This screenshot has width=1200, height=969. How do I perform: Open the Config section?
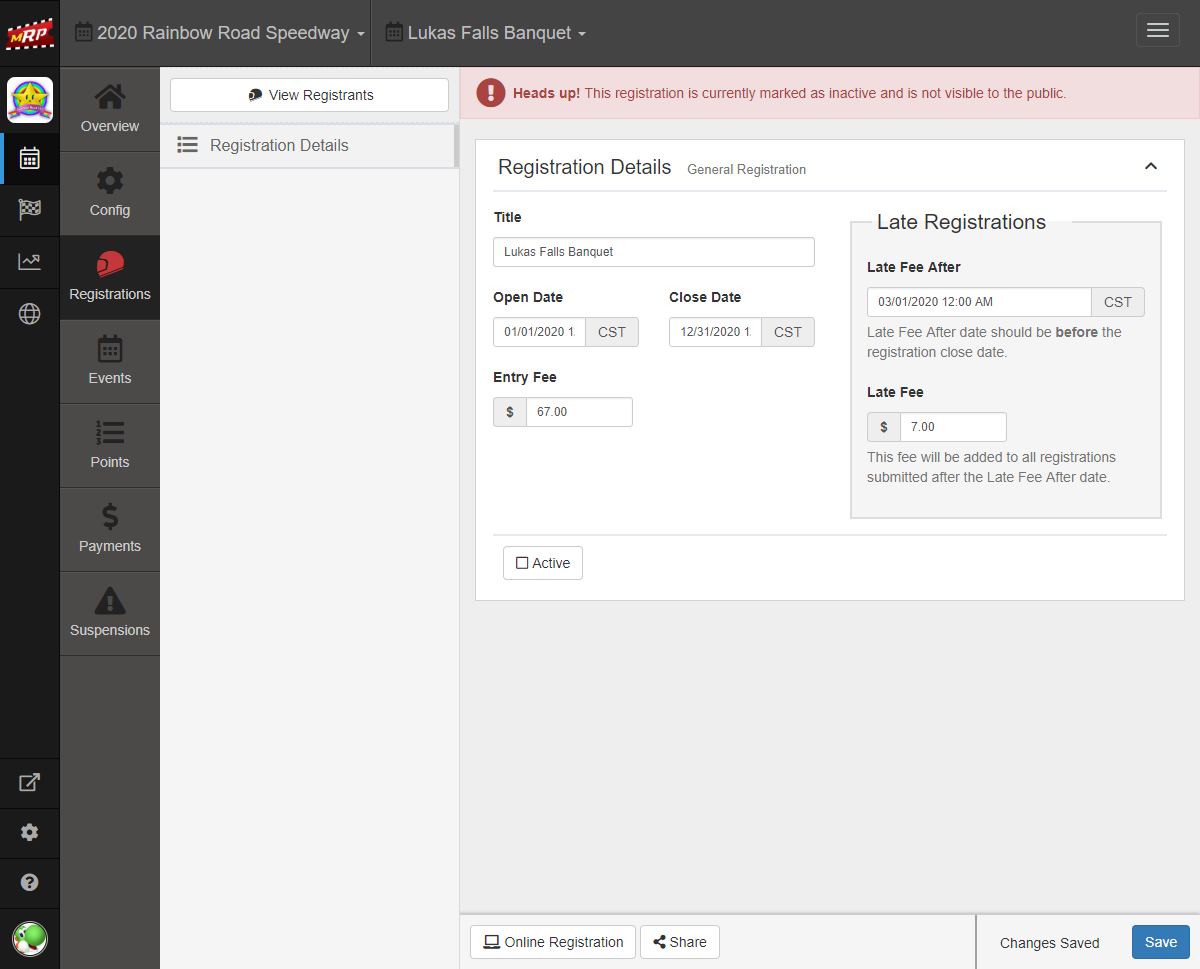coord(110,194)
